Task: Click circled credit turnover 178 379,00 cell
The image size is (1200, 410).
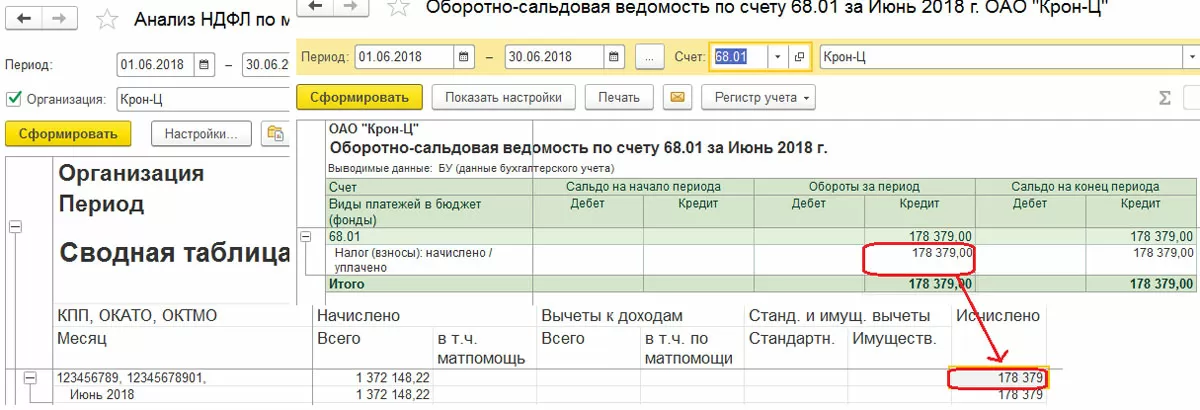Action: (920, 259)
